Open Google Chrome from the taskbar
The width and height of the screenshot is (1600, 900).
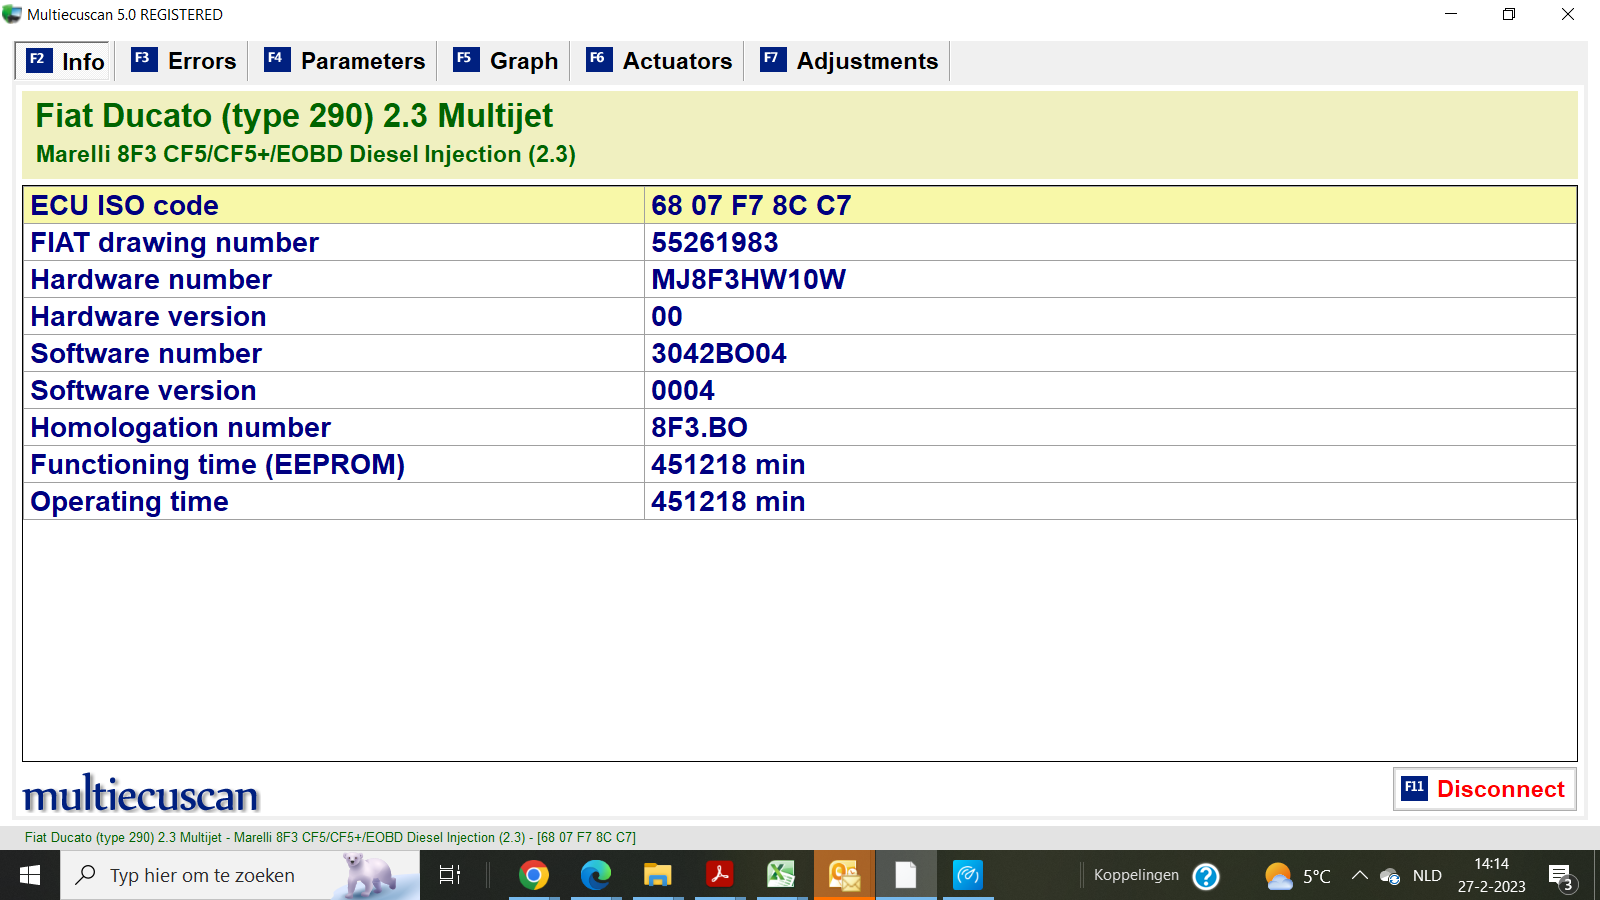[534, 875]
